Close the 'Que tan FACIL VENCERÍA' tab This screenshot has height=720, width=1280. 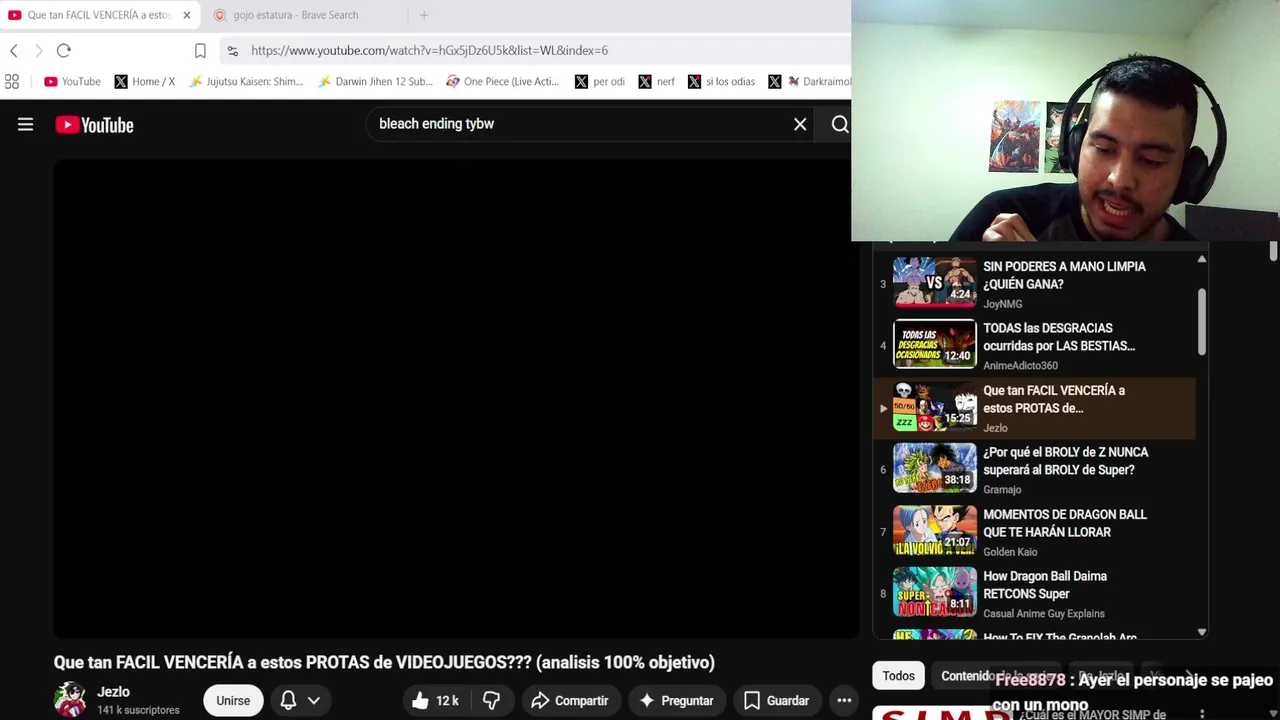[186, 15]
